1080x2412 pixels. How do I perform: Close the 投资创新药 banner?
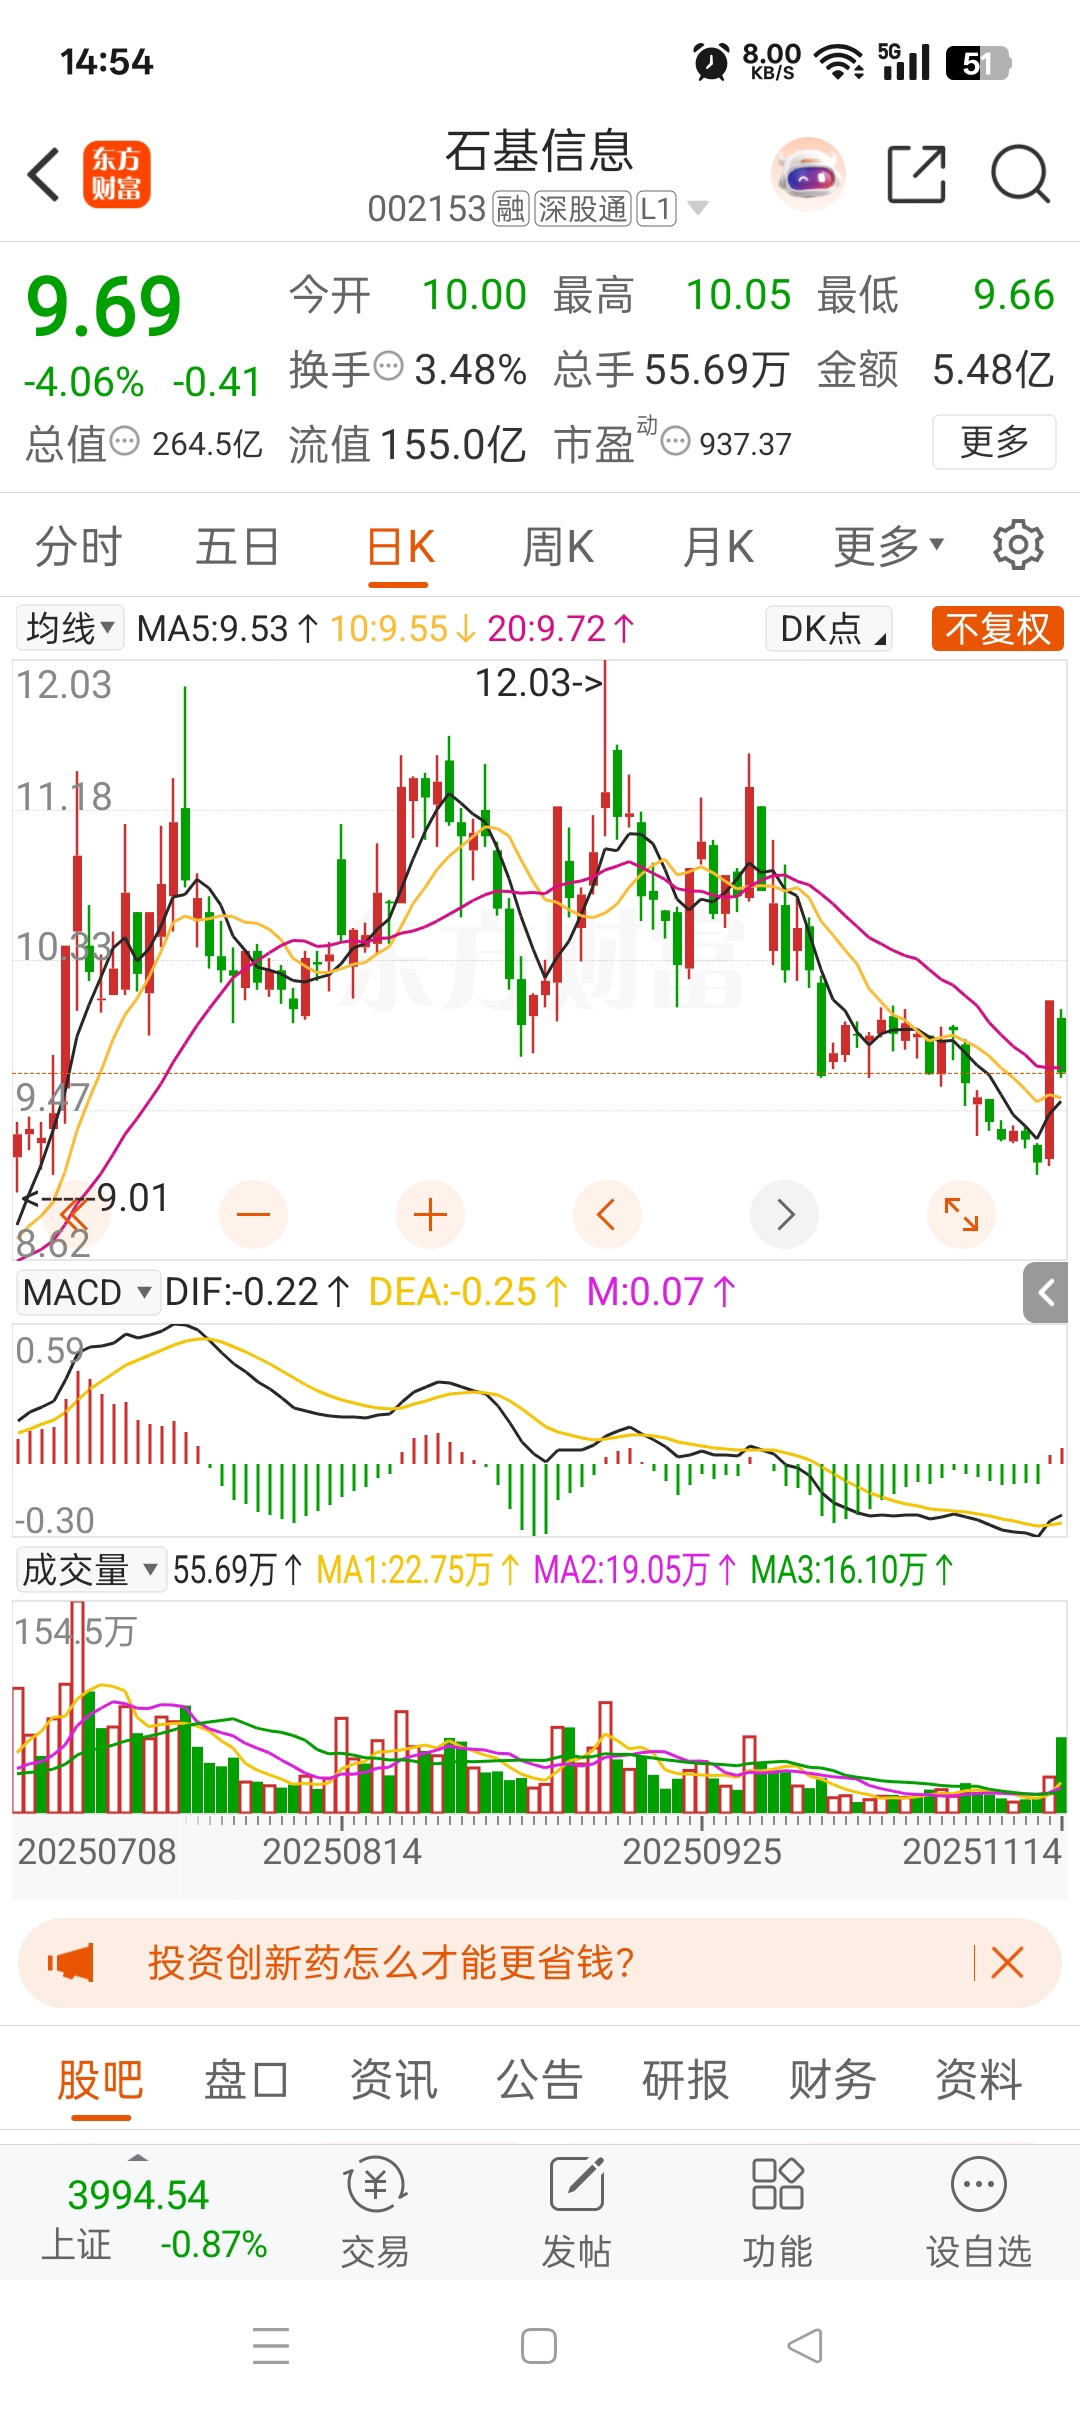click(1007, 1963)
